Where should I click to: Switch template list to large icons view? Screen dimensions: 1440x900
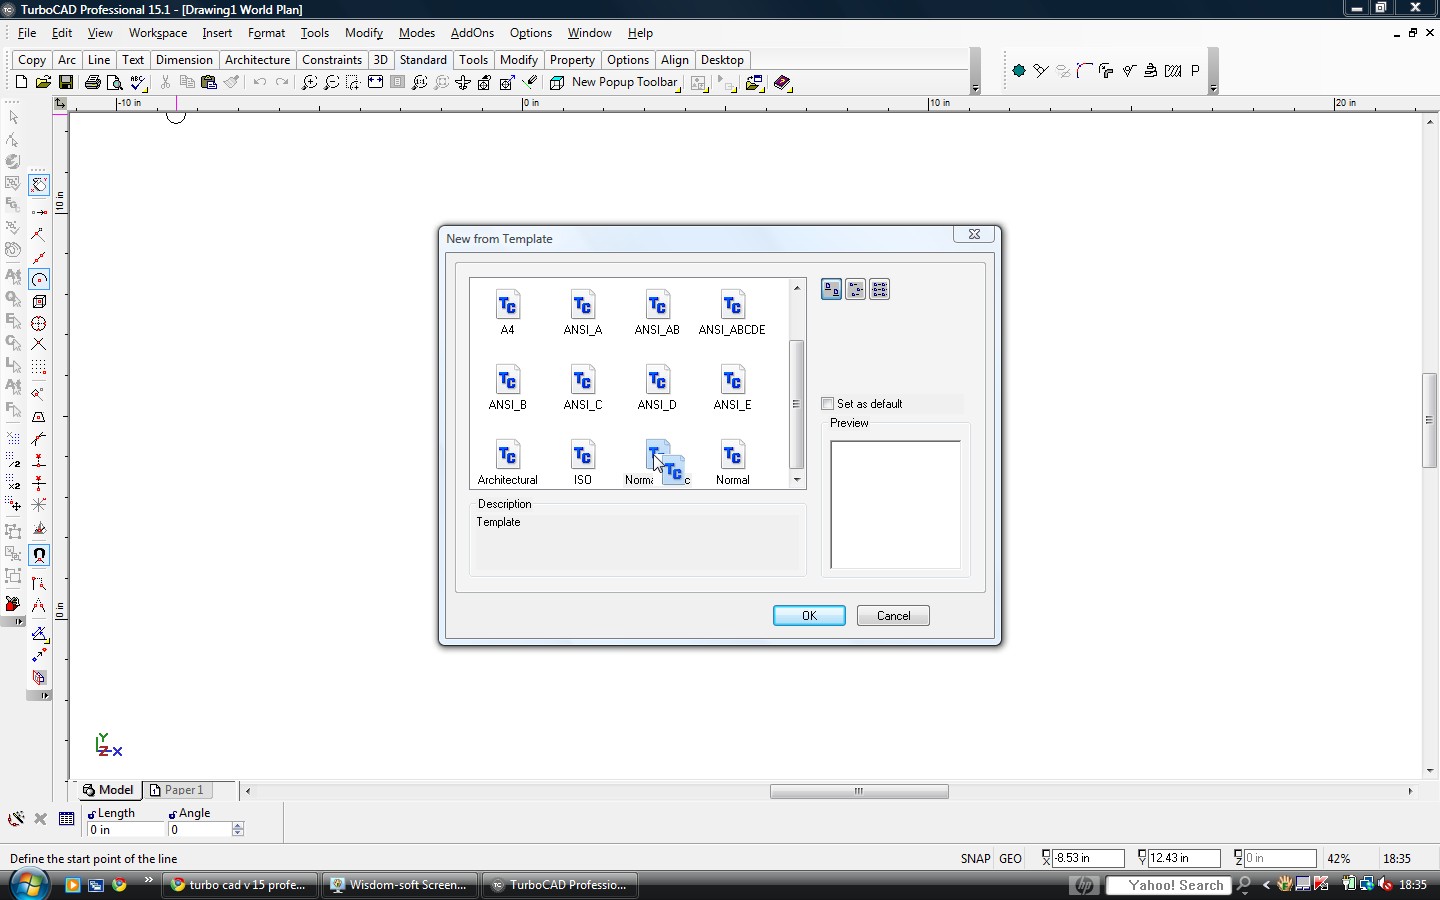(x=831, y=290)
